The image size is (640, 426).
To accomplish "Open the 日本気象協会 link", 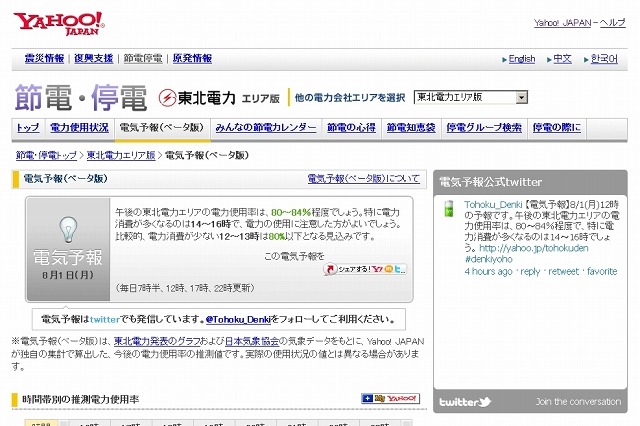I will point(252,341).
